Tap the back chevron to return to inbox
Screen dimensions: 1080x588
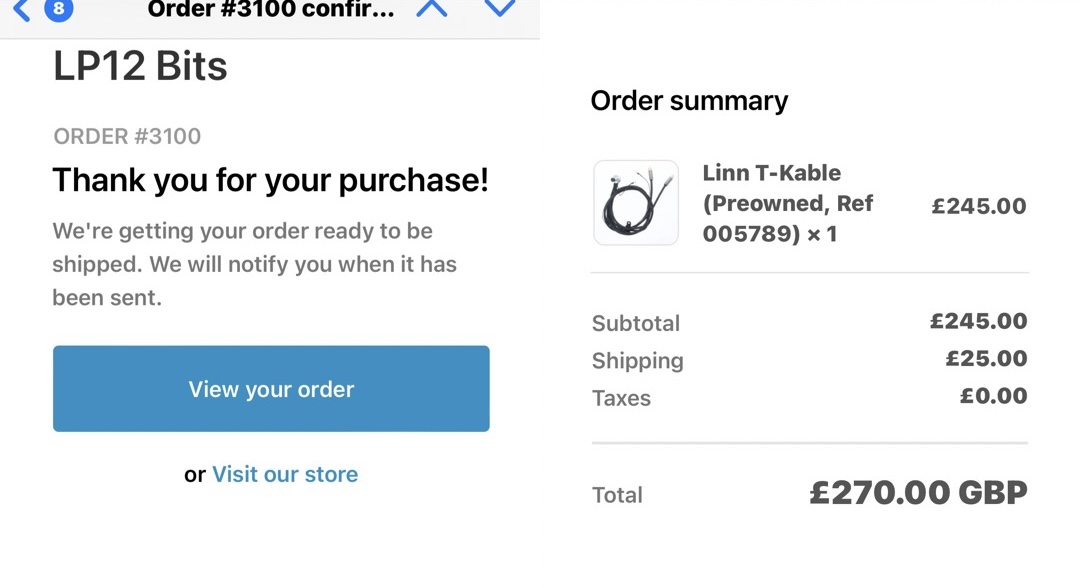click(21, 10)
